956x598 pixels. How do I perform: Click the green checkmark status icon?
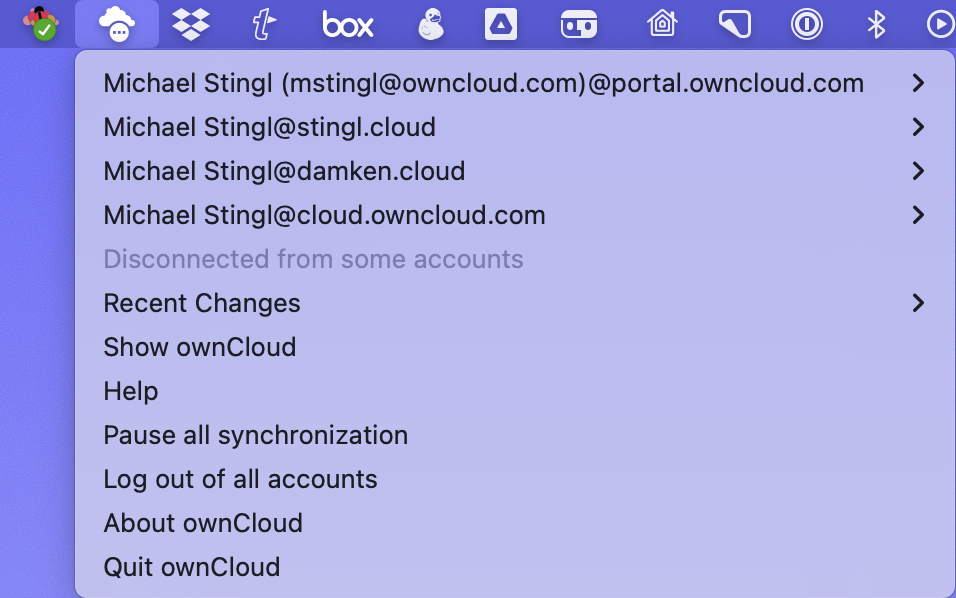[42, 29]
